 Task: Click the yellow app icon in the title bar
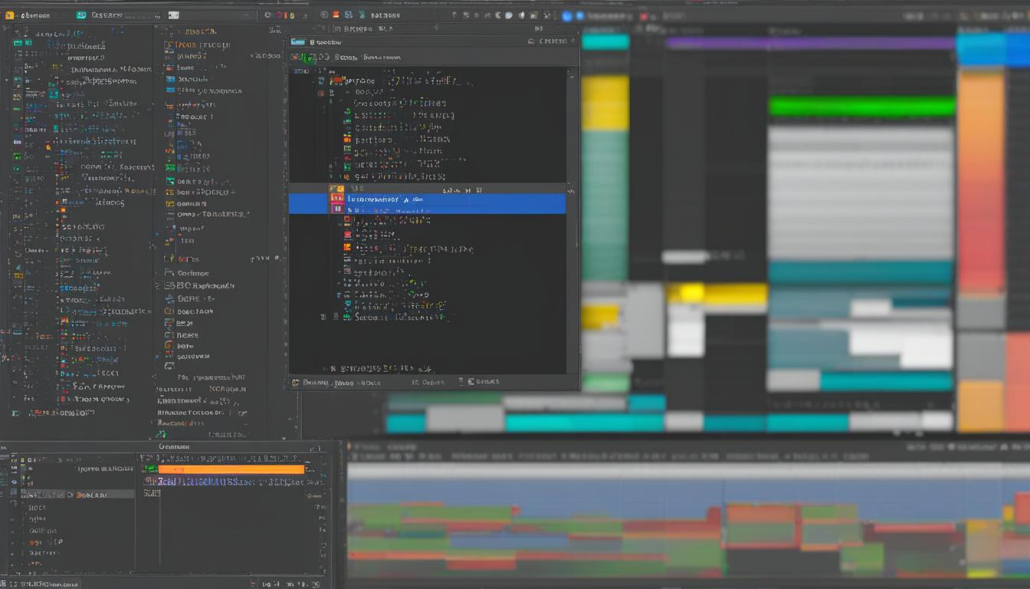coord(9,14)
